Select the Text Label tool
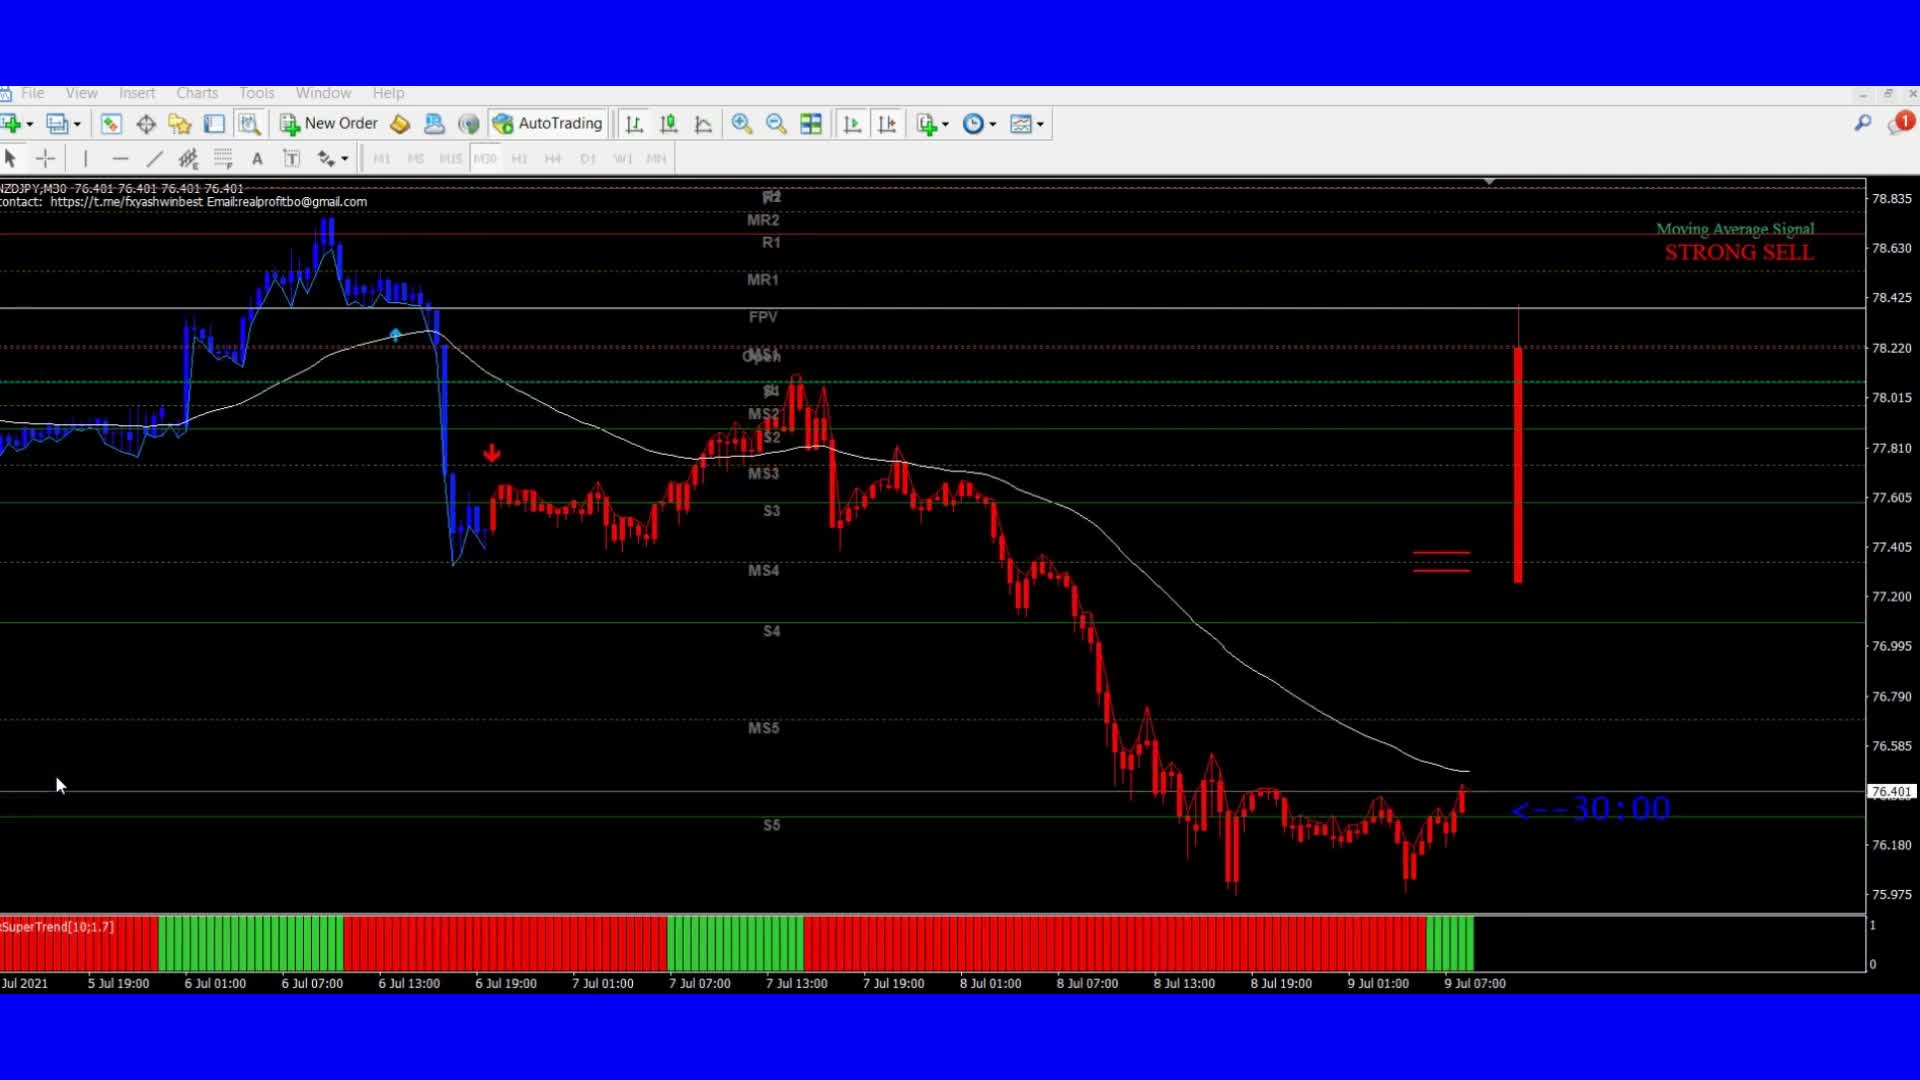Viewport: 1920px width, 1080px height. [292, 158]
